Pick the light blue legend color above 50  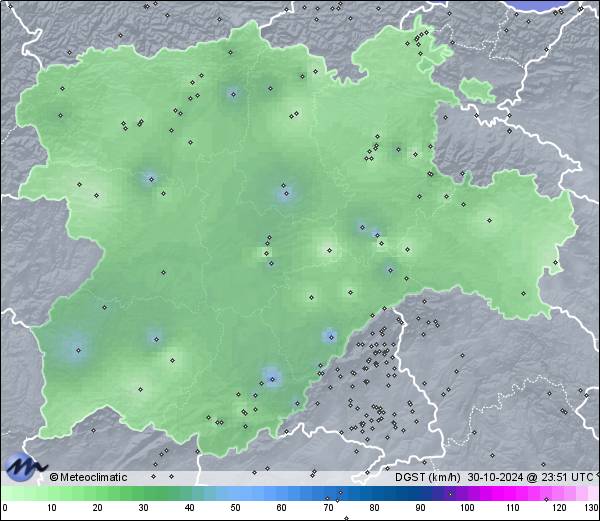[x=235, y=493]
